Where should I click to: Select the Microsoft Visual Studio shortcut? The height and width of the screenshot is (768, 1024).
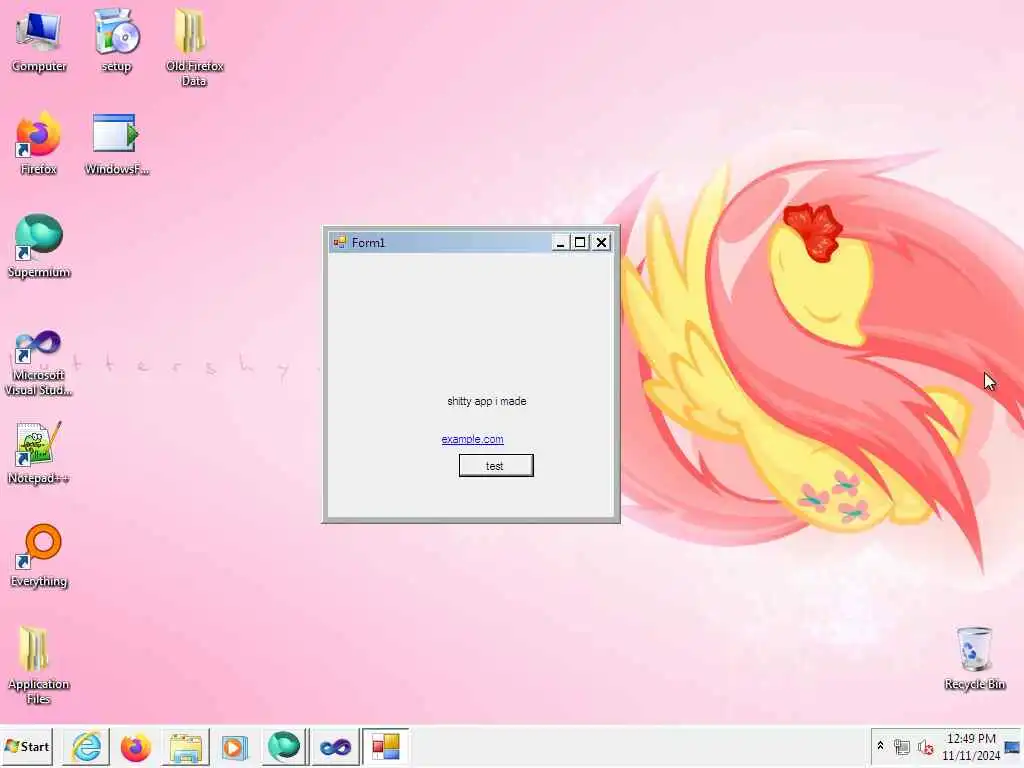(x=39, y=363)
